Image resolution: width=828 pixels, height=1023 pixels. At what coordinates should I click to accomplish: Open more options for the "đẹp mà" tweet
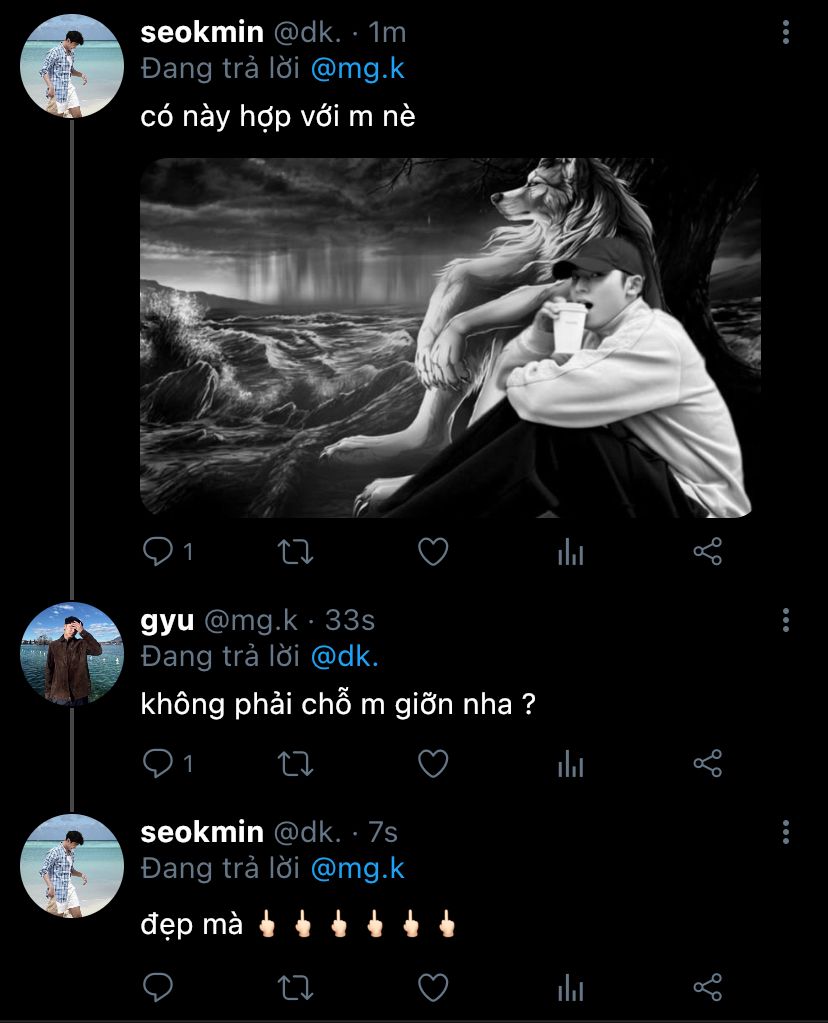(786, 832)
